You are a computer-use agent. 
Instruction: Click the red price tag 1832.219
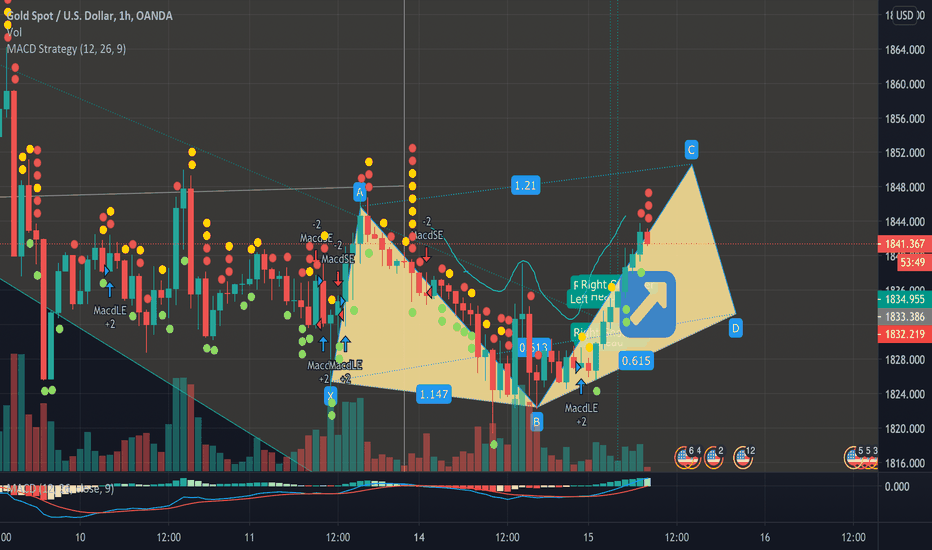(905, 334)
